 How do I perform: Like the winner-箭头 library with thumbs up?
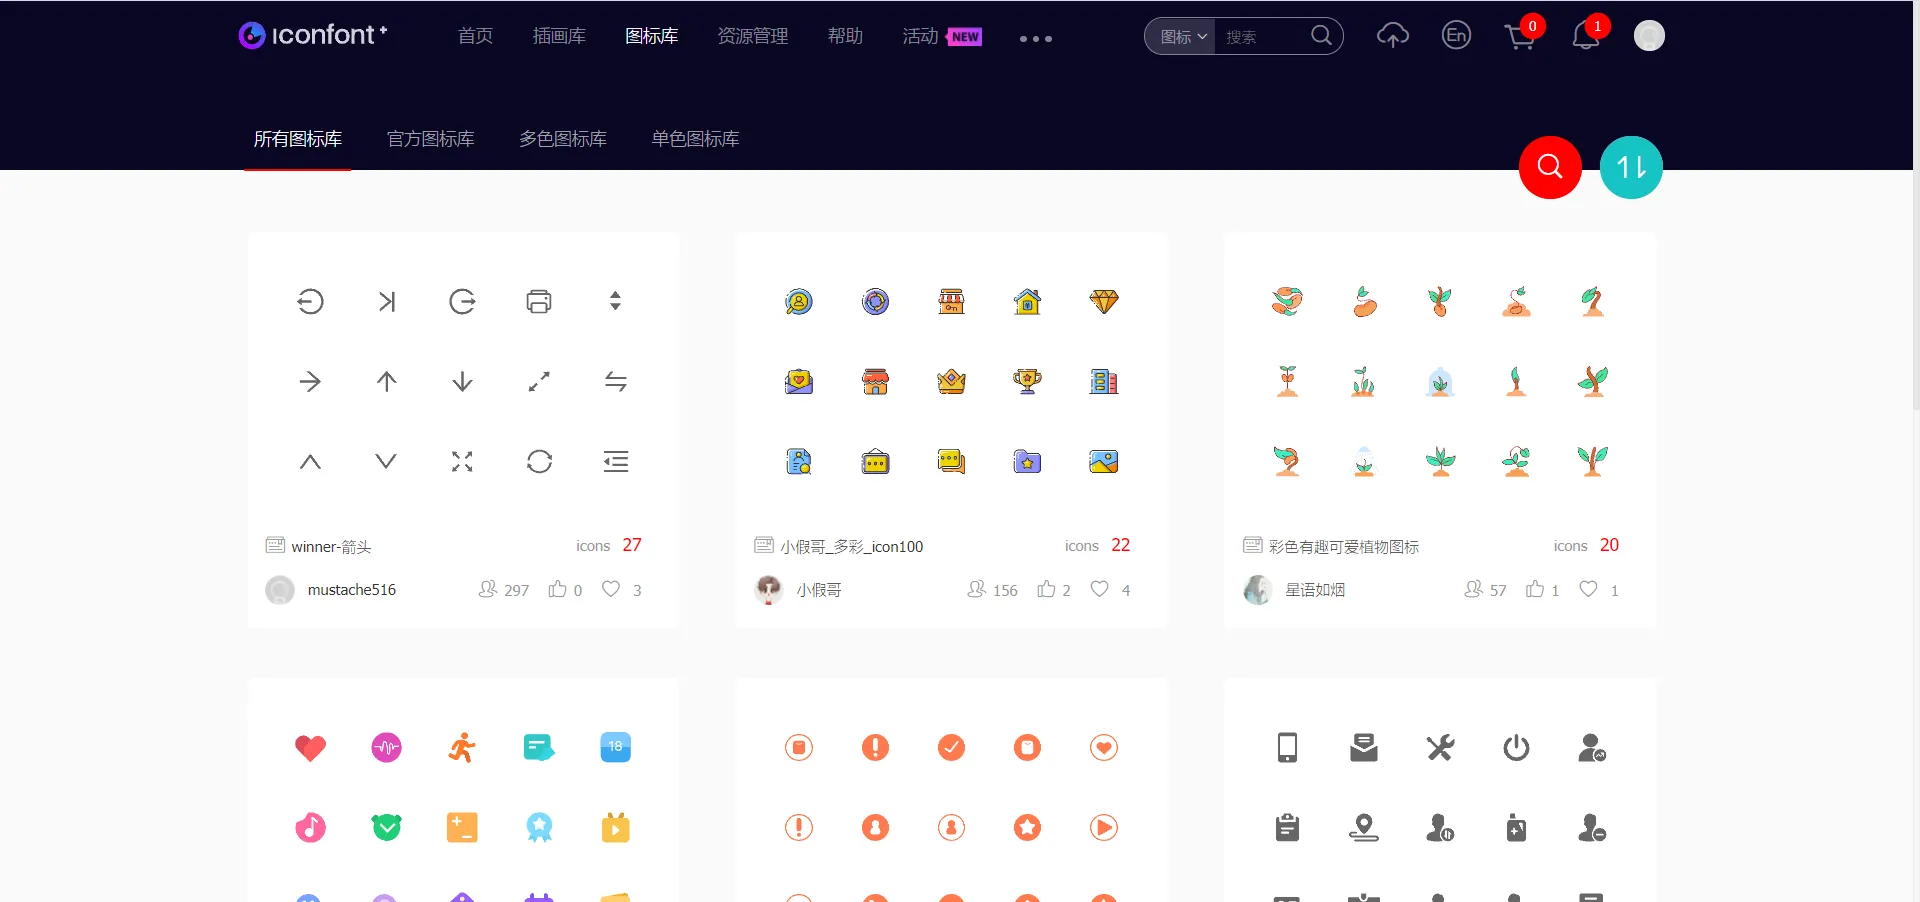pos(558,590)
